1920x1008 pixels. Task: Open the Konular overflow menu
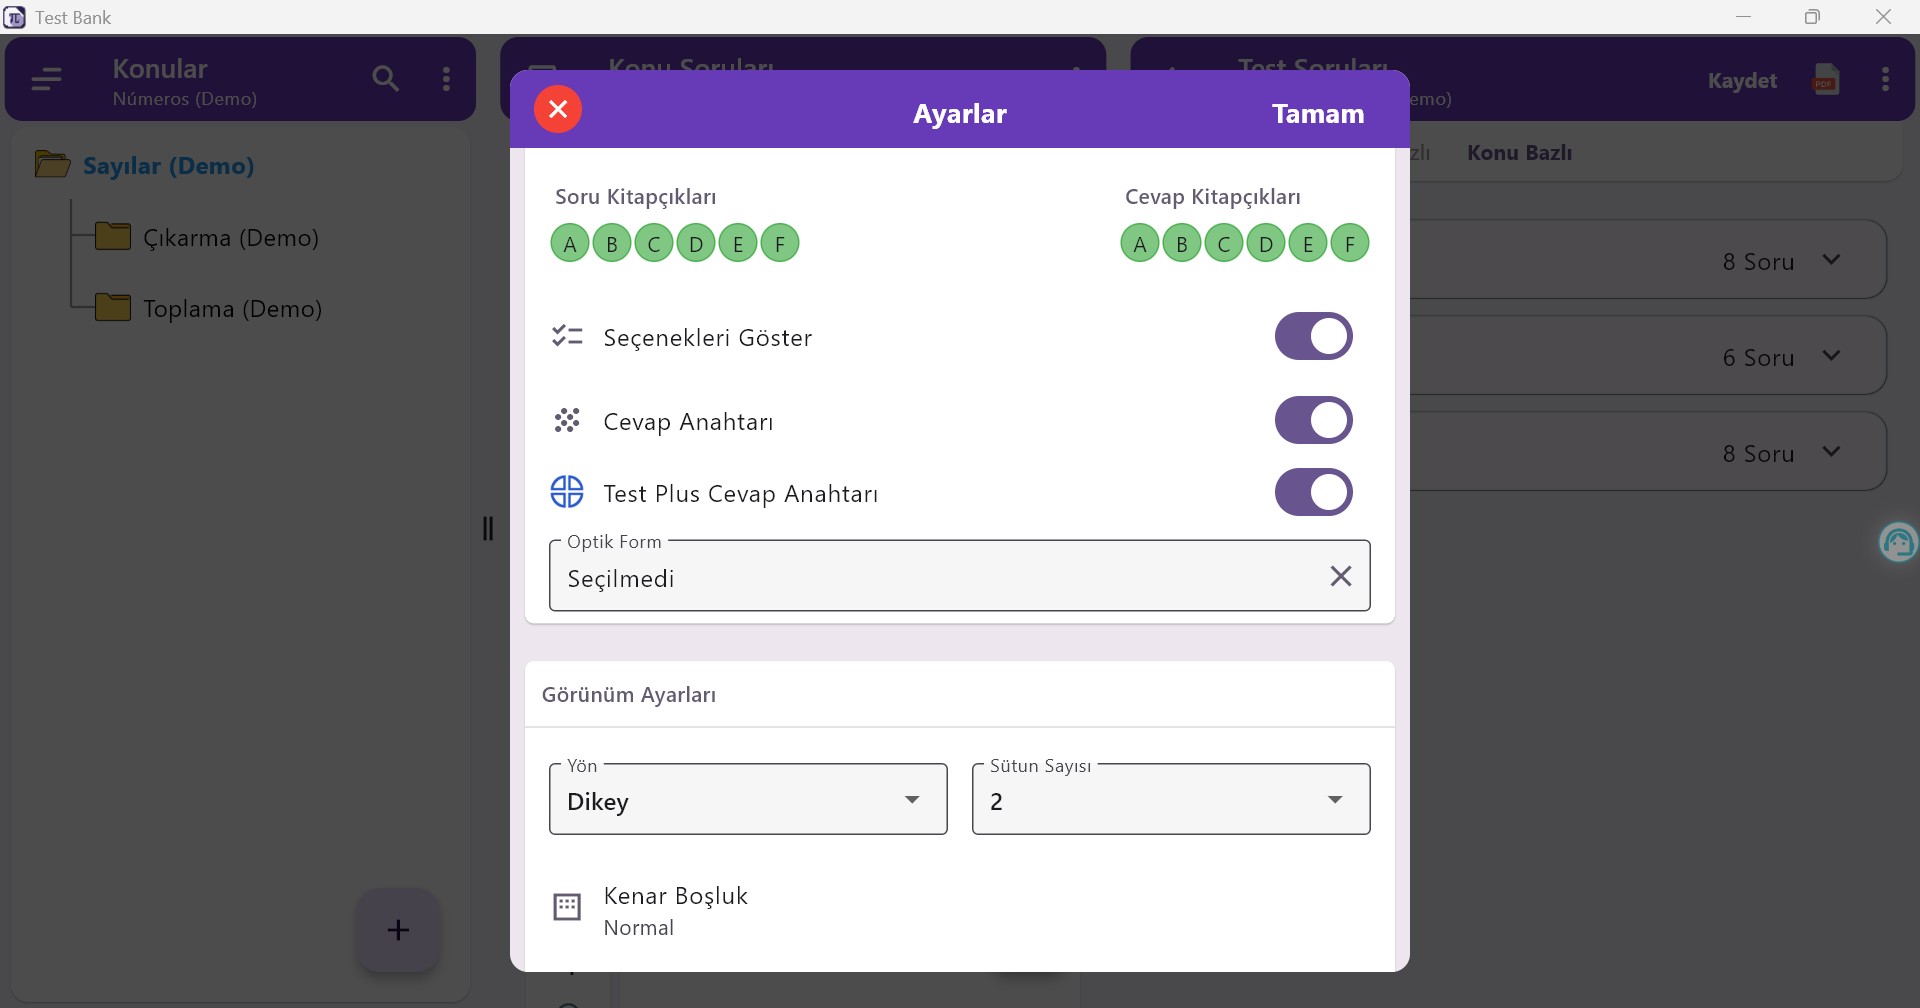coord(447,79)
